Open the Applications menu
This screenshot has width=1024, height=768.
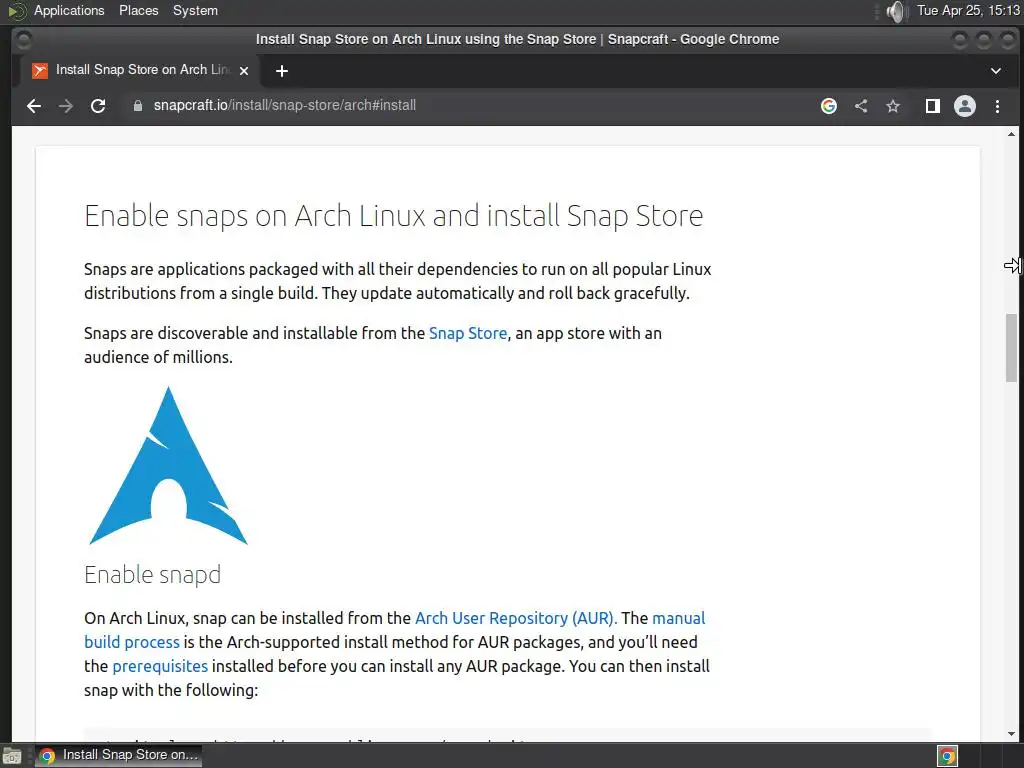tap(69, 10)
